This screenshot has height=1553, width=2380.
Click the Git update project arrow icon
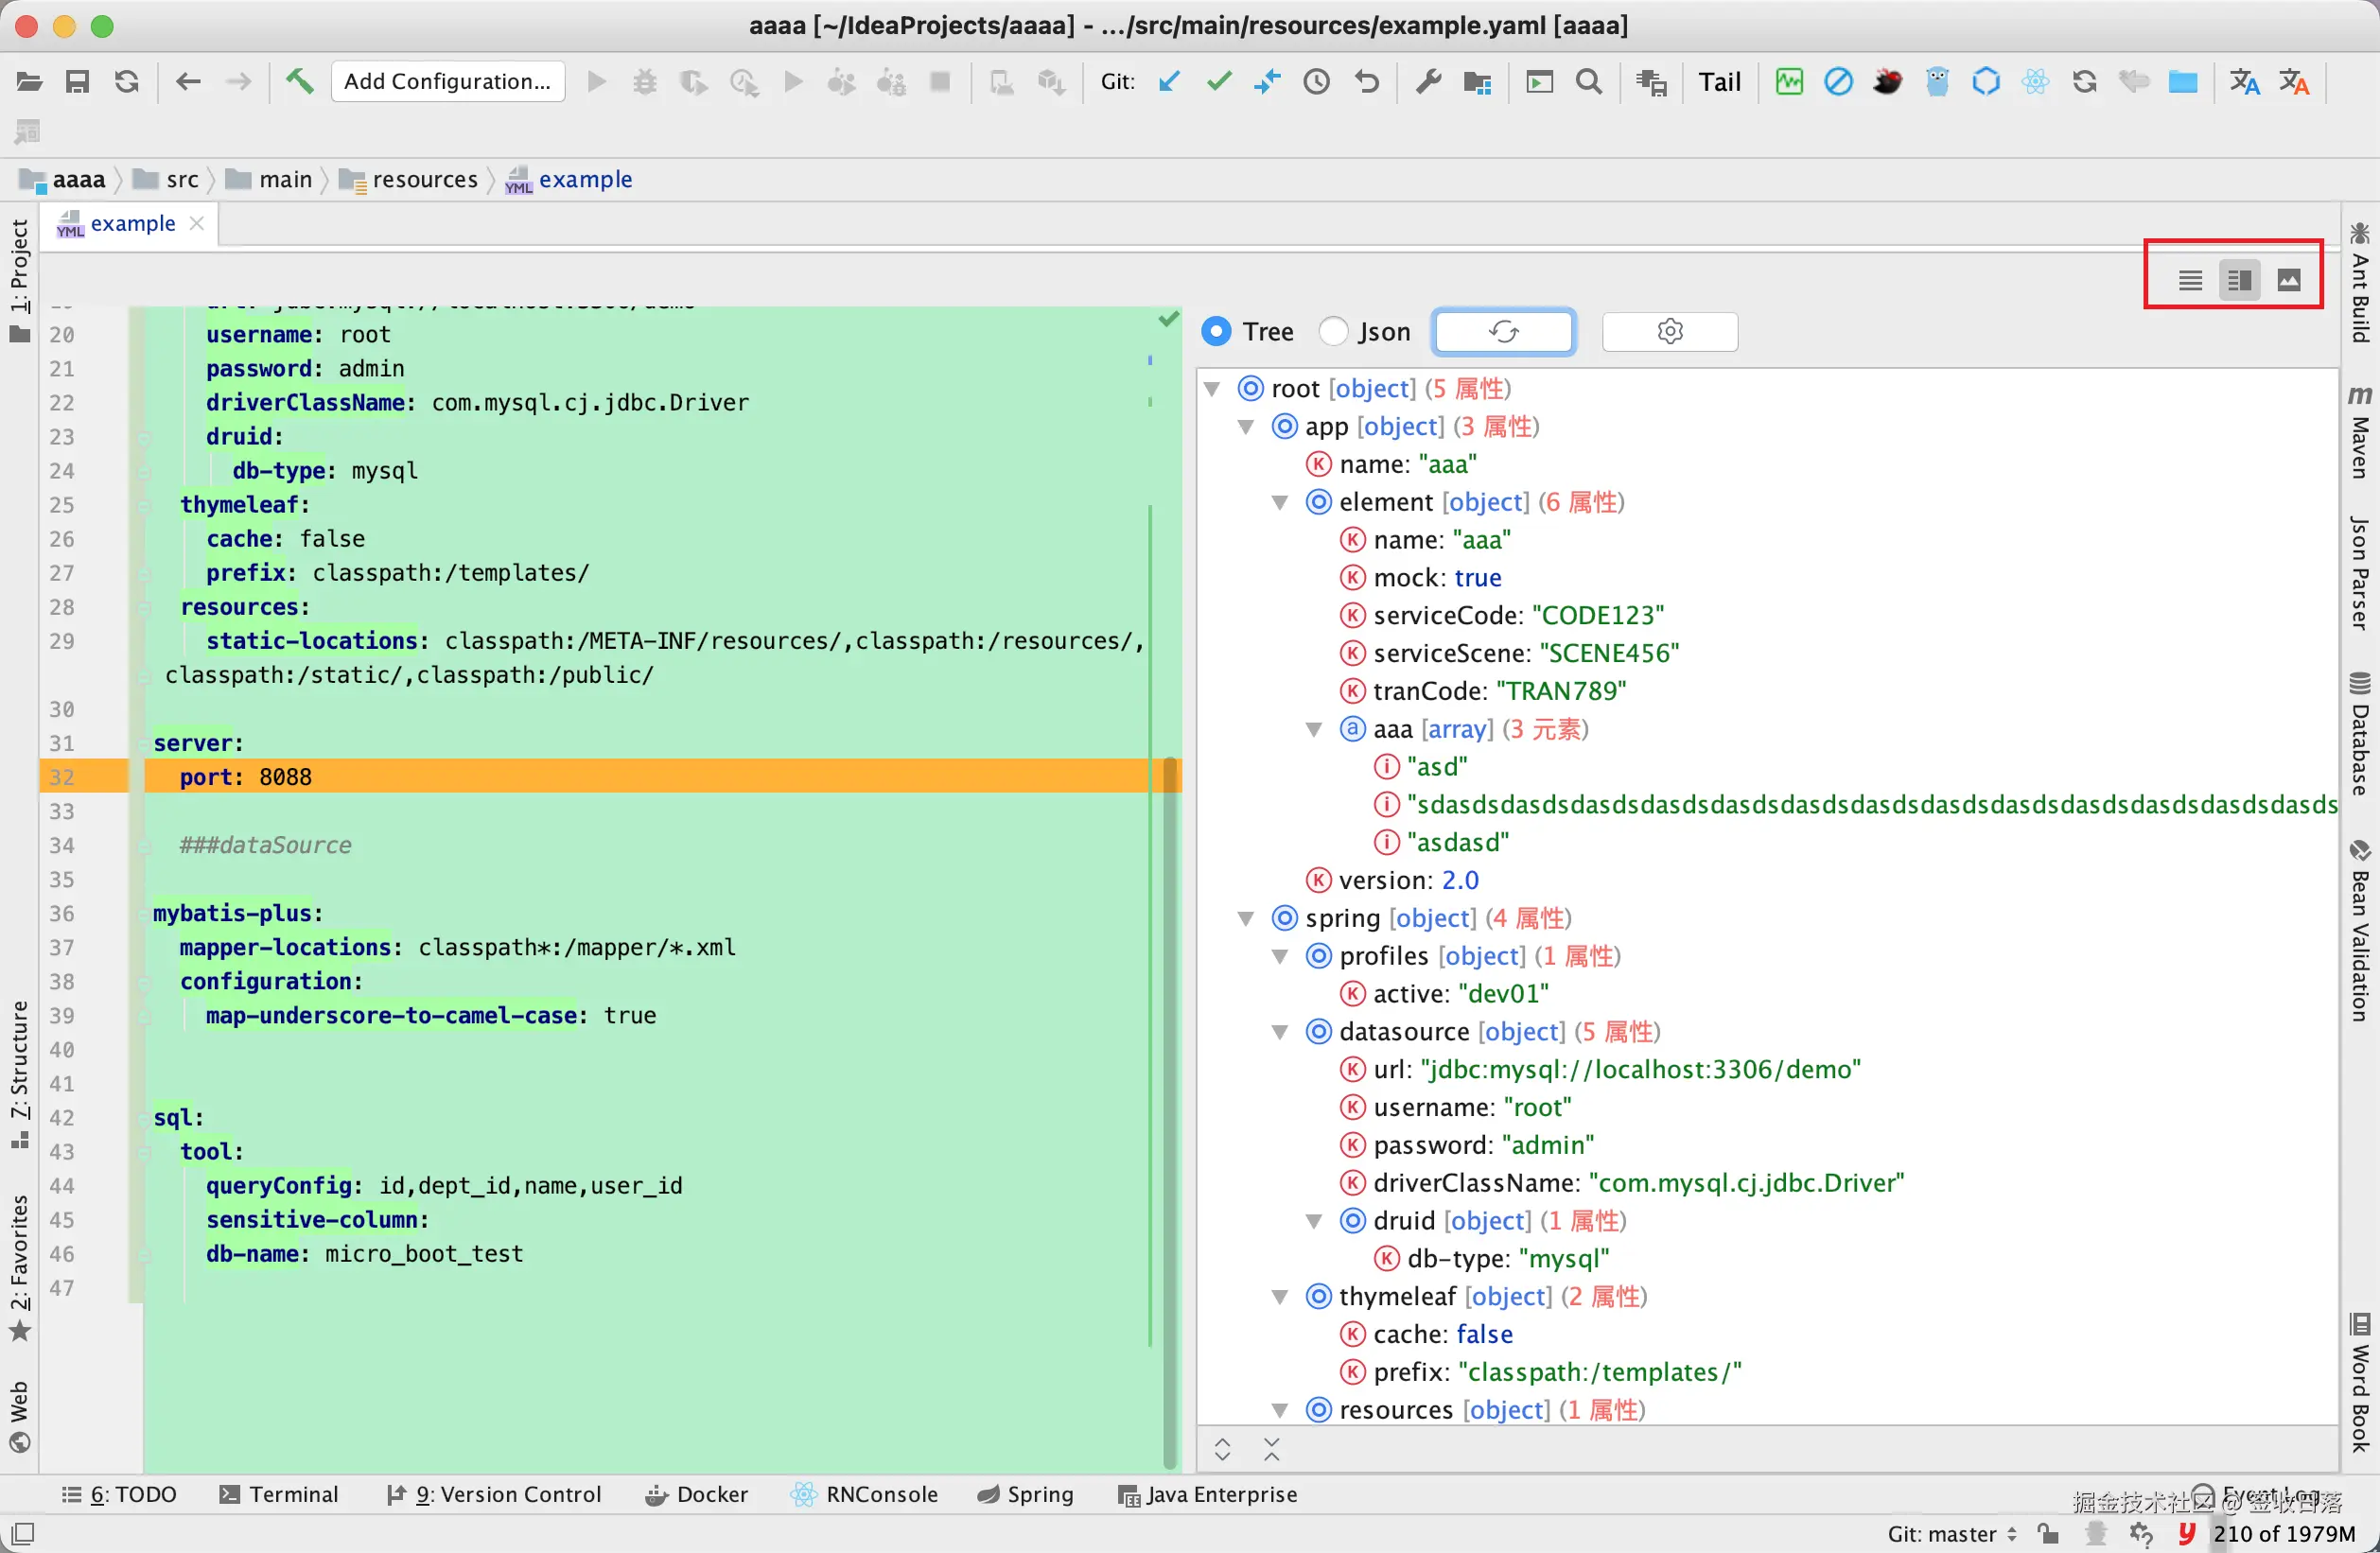point(1169,82)
